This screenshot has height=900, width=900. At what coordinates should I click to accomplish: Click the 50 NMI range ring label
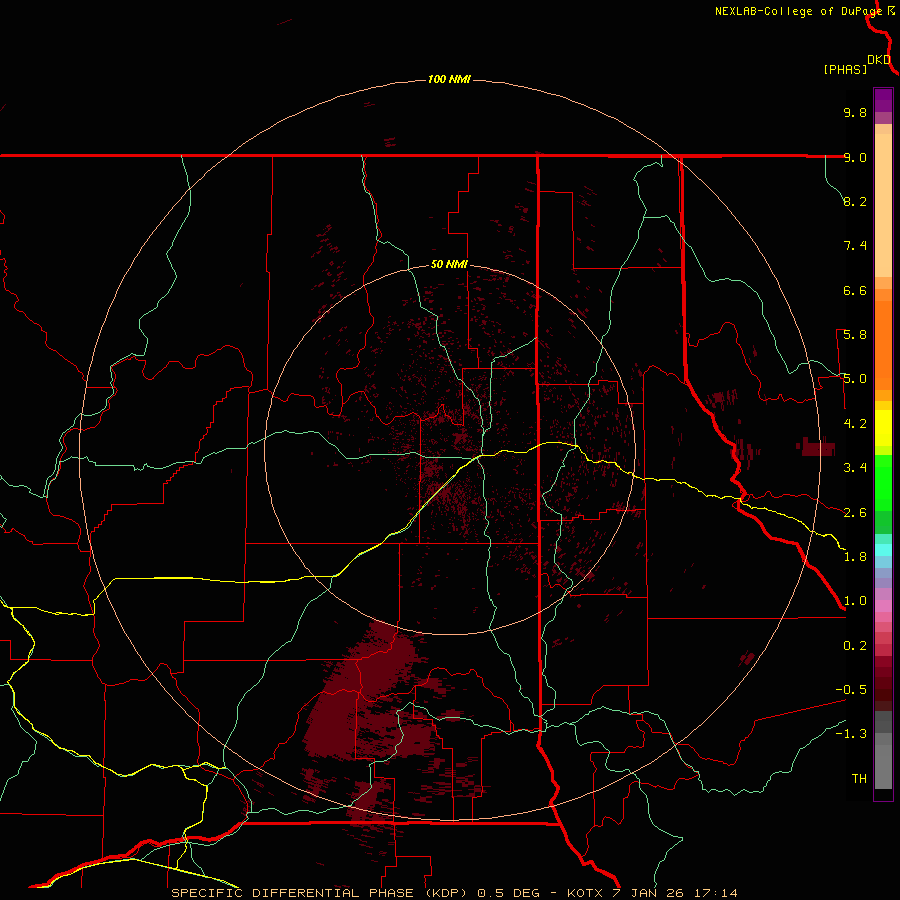point(449,264)
